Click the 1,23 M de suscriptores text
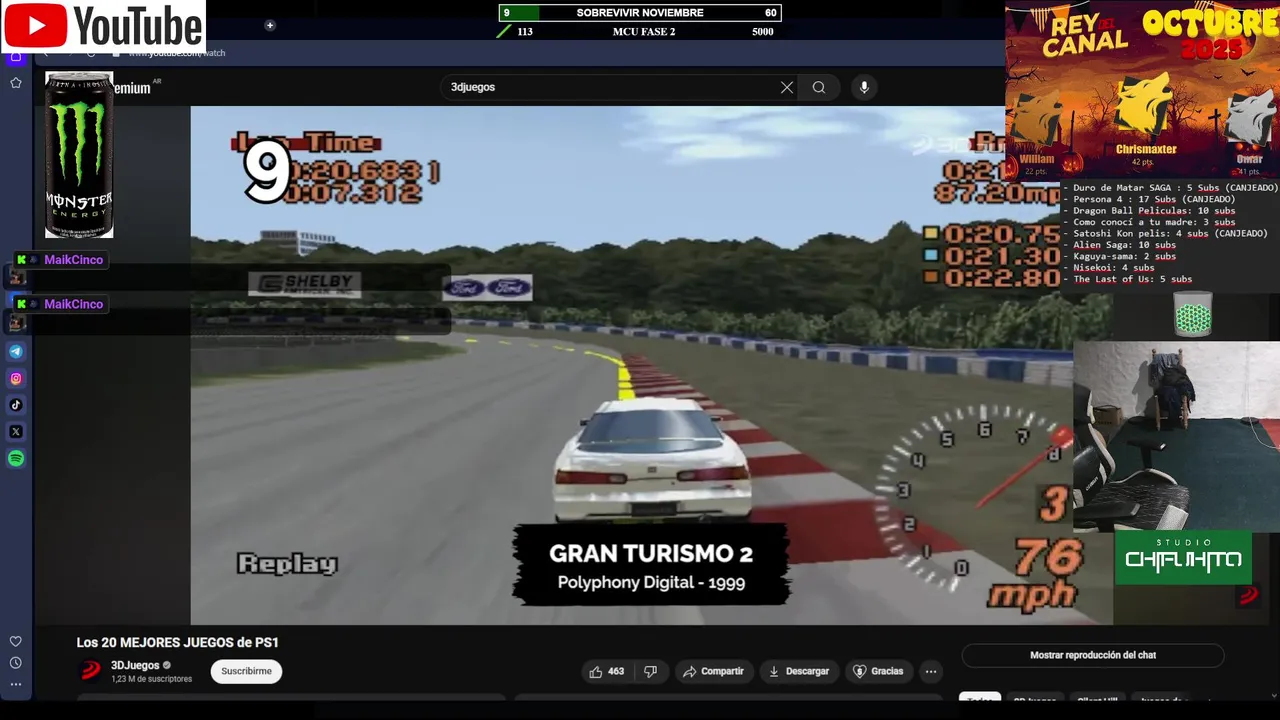Viewport: 1280px width, 720px height. pos(151,679)
